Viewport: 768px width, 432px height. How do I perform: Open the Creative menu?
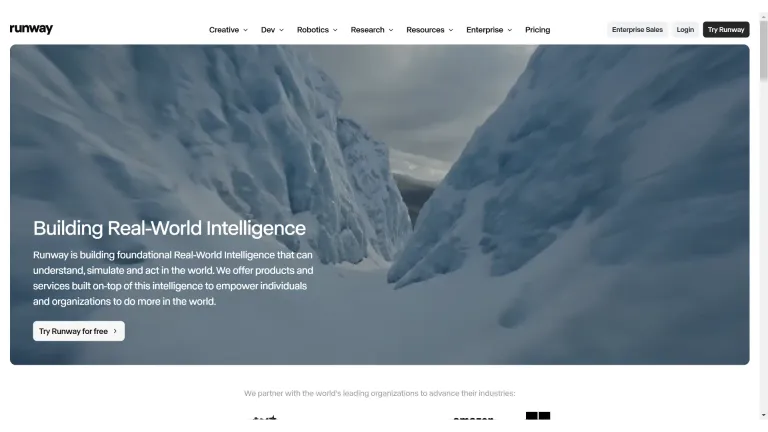pyautogui.click(x=228, y=30)
